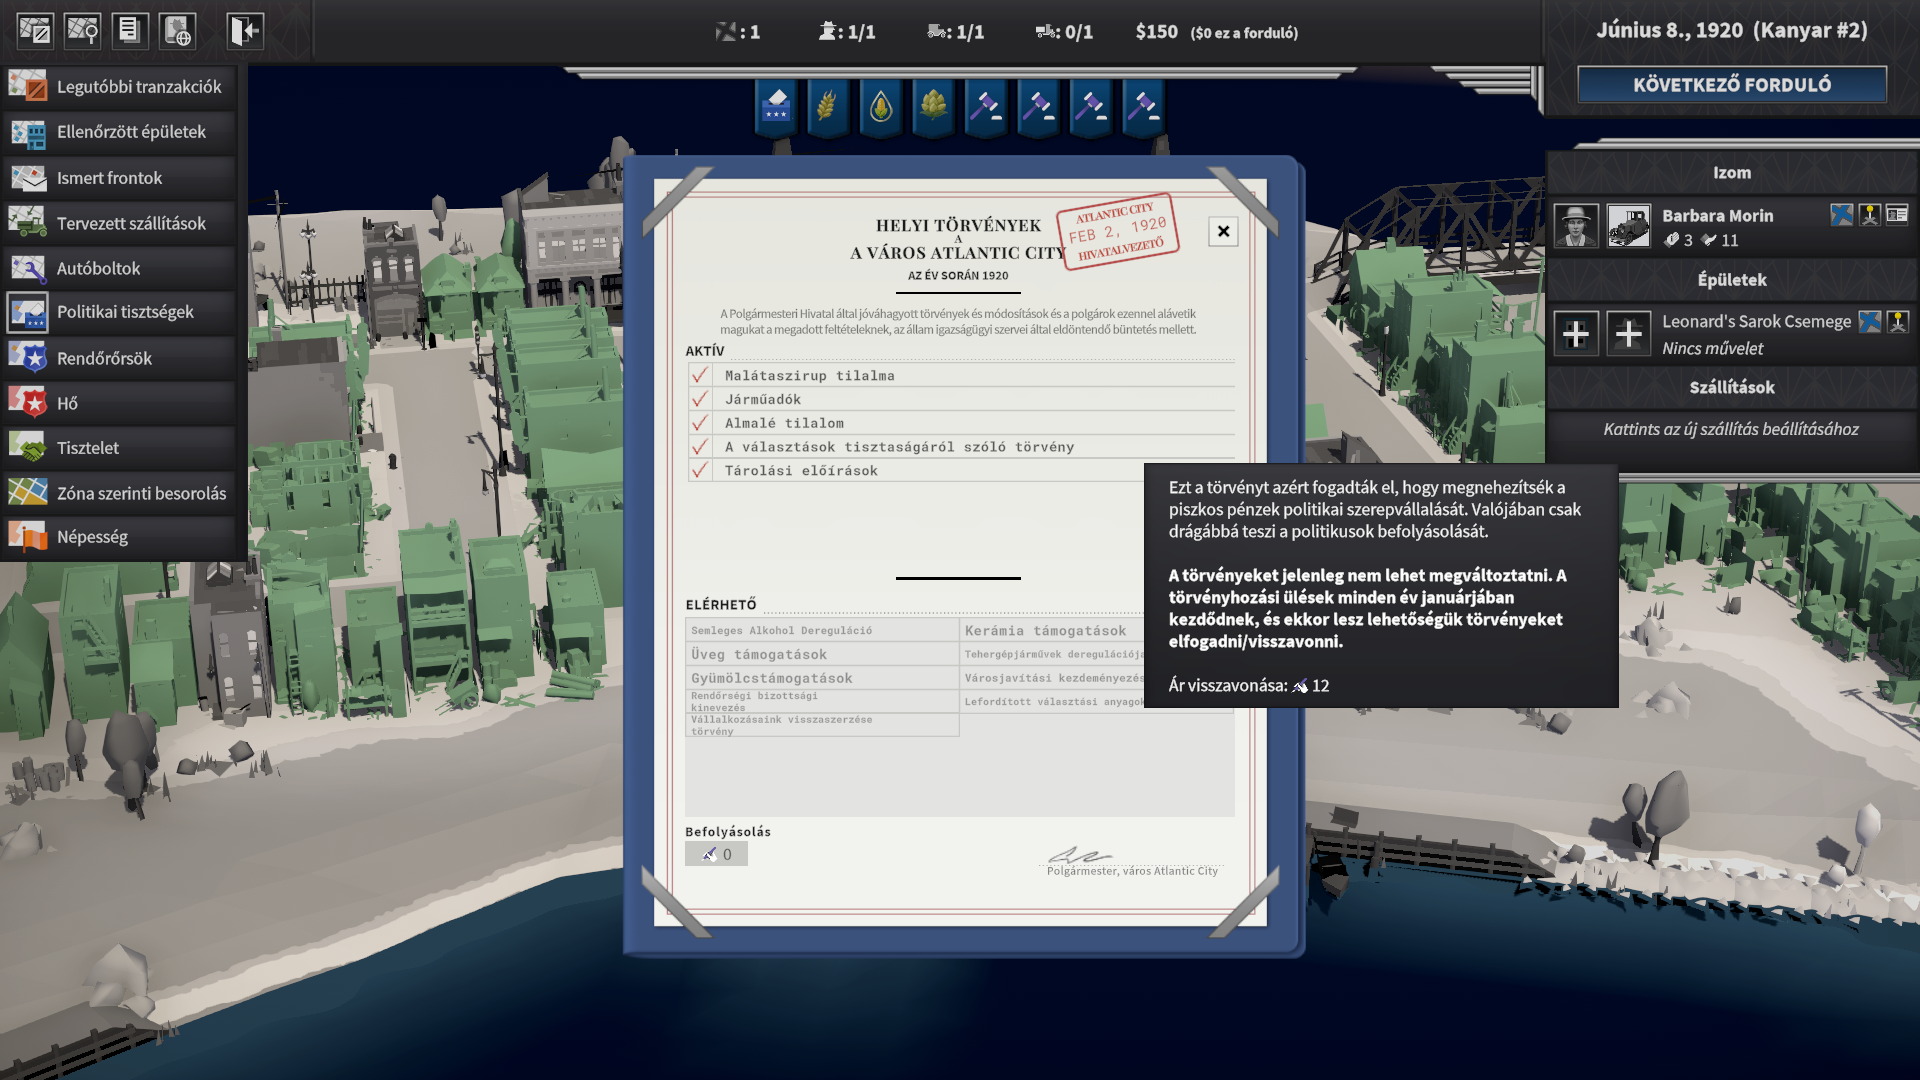
Task: Open the document list icon in toolbar
Action: pos(129,30)
